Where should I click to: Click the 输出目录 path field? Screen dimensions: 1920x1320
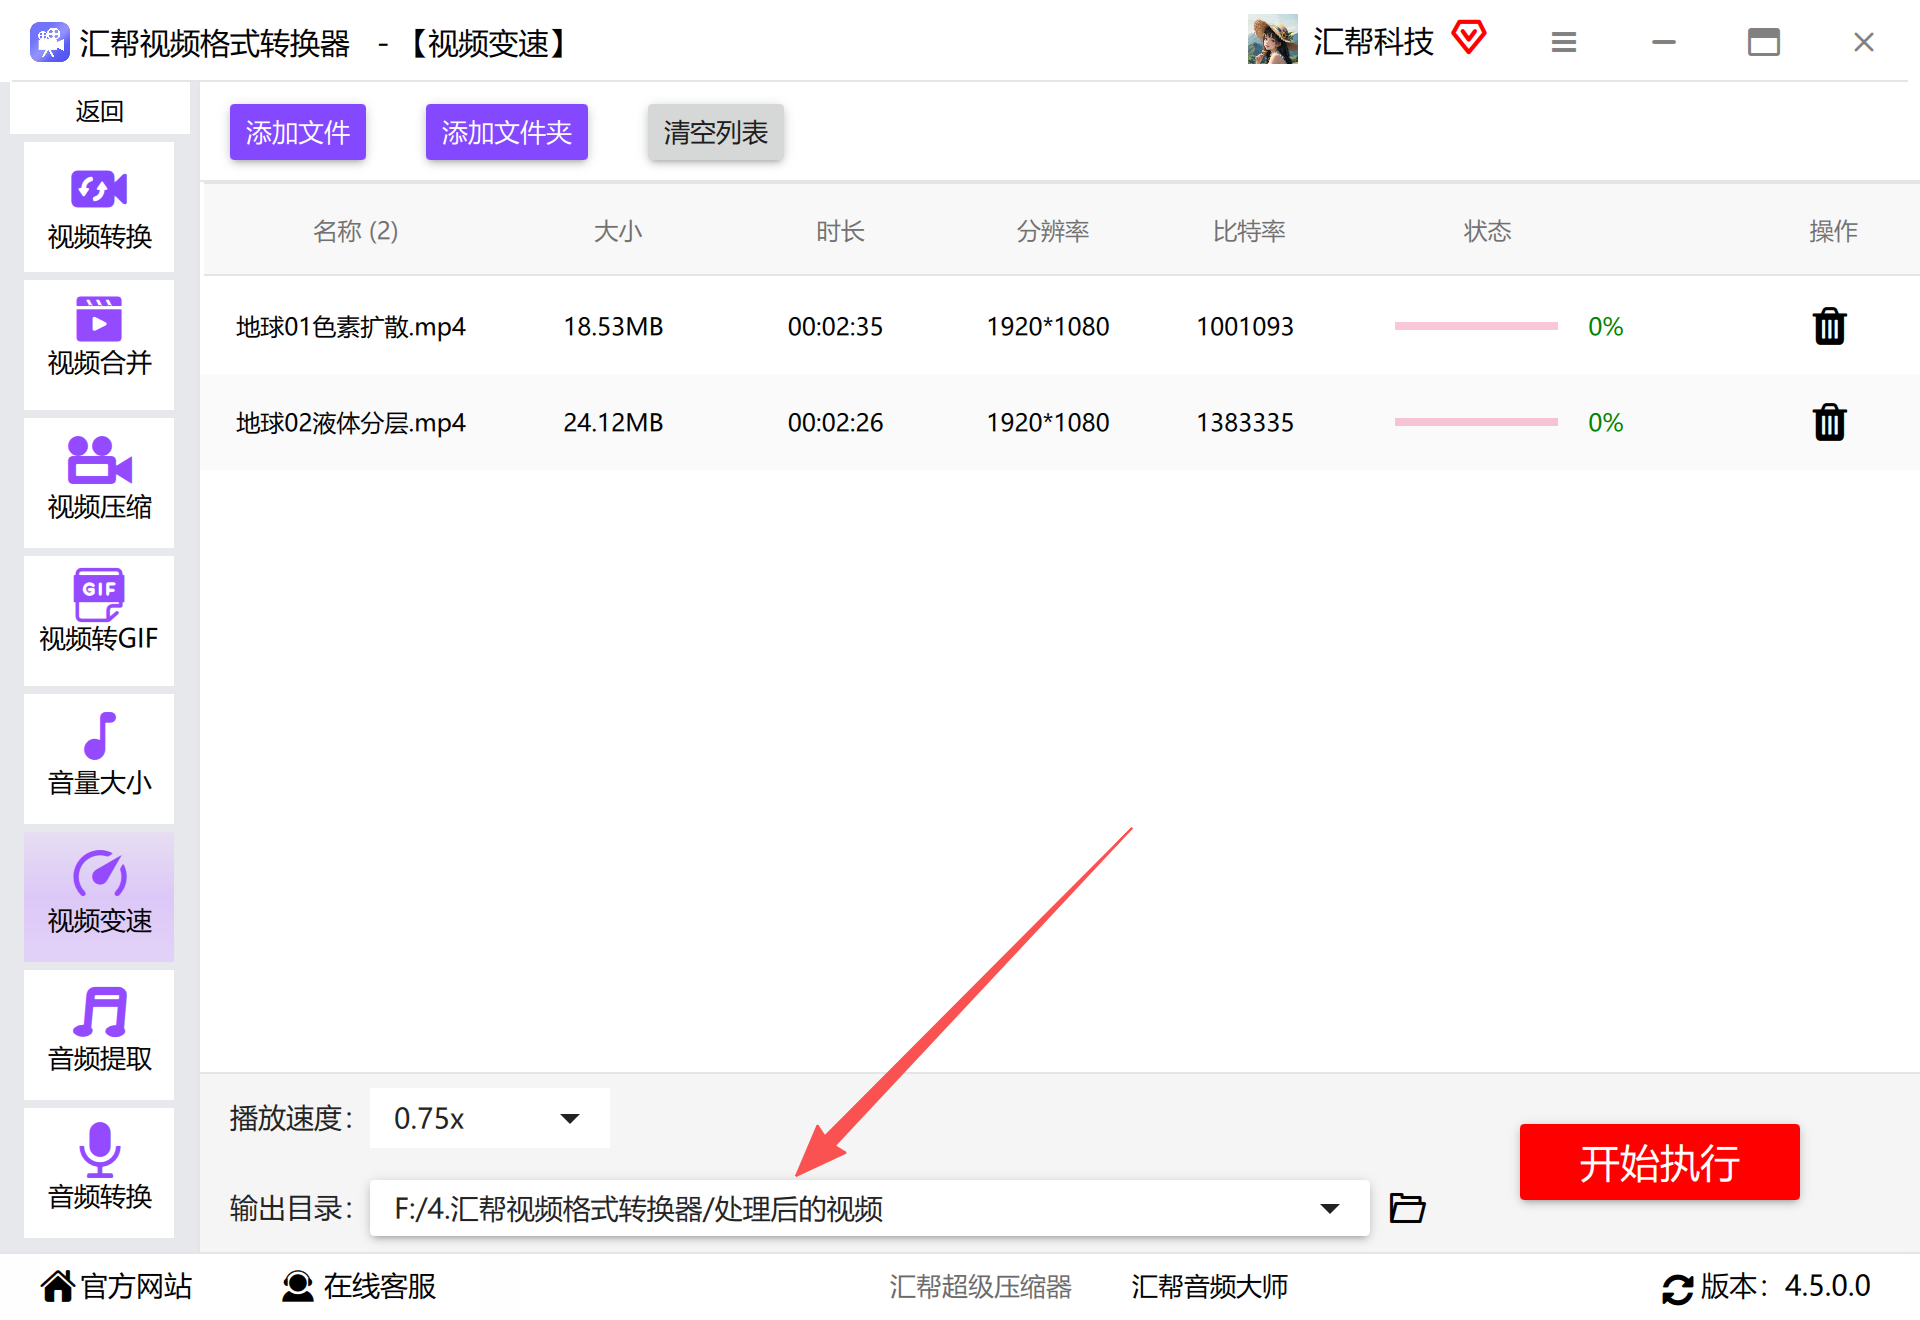click(x=869, y=1208)
